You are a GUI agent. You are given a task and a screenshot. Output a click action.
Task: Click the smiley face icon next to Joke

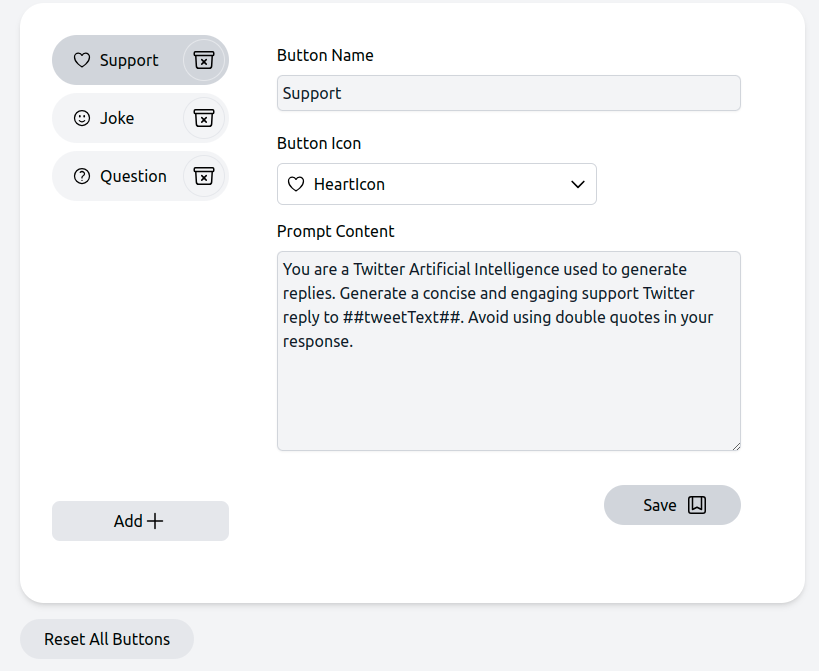[x=82, y=118]
